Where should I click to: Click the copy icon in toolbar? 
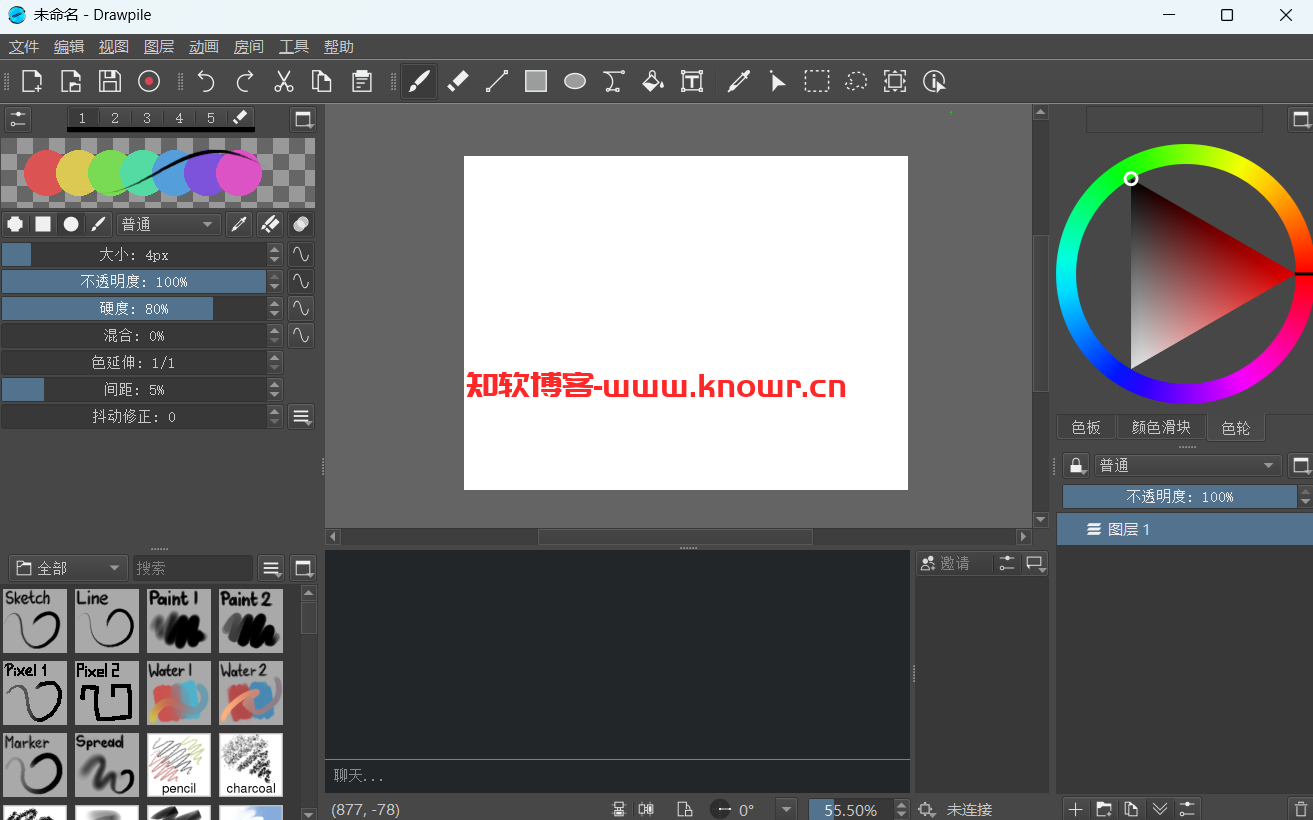(322, 82)
